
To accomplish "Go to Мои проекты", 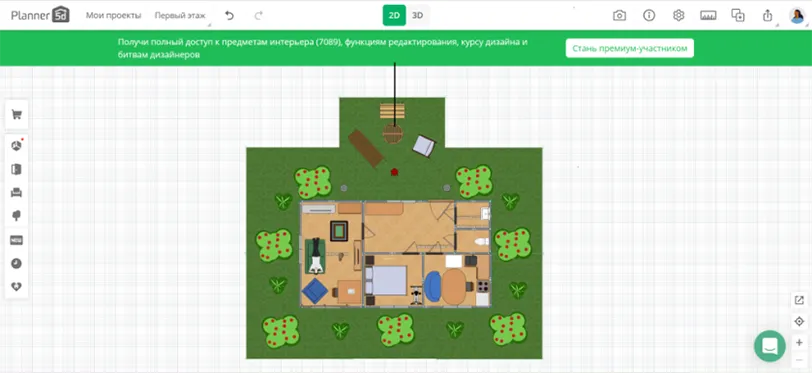I will [113, 16].
